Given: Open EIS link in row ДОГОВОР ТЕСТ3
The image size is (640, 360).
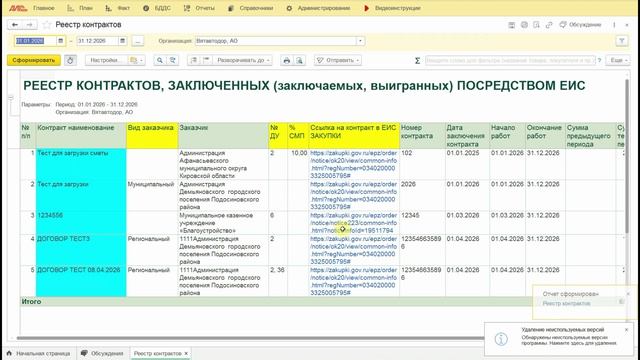Looking at the screenshot, I should click(353, 250).
